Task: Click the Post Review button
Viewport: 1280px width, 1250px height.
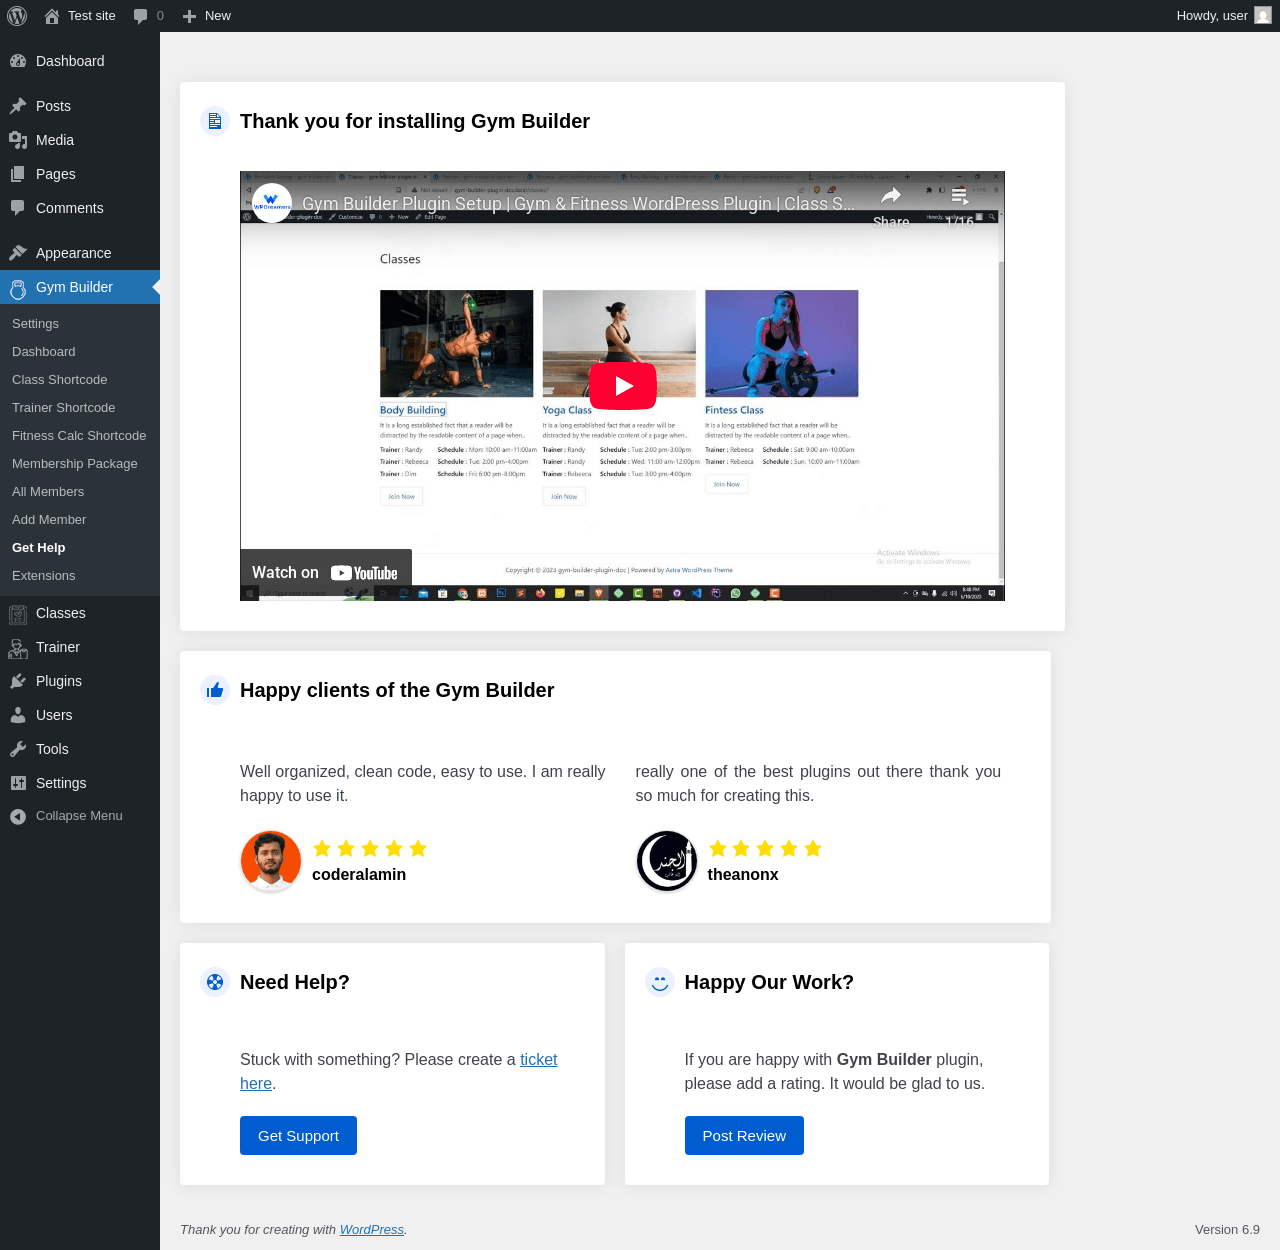Action: click(744, 1136)
